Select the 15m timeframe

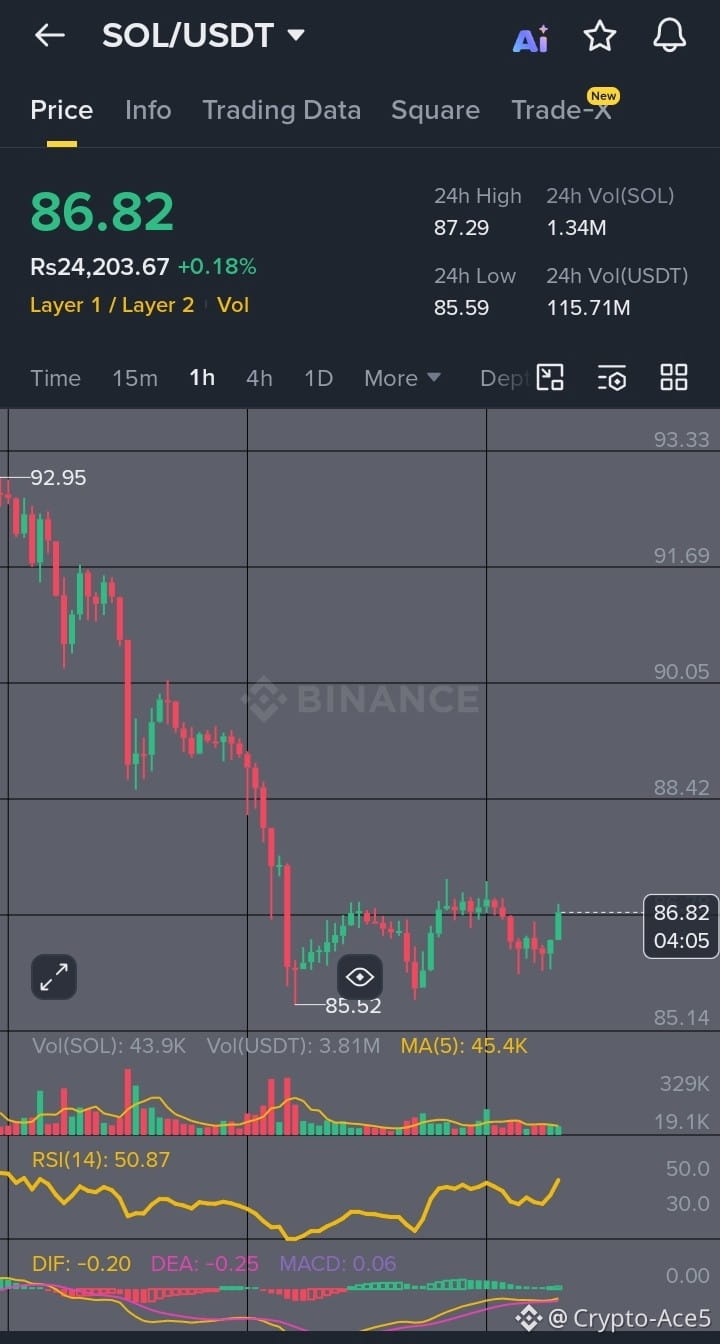pyautogui.click(x=135, y=378)
